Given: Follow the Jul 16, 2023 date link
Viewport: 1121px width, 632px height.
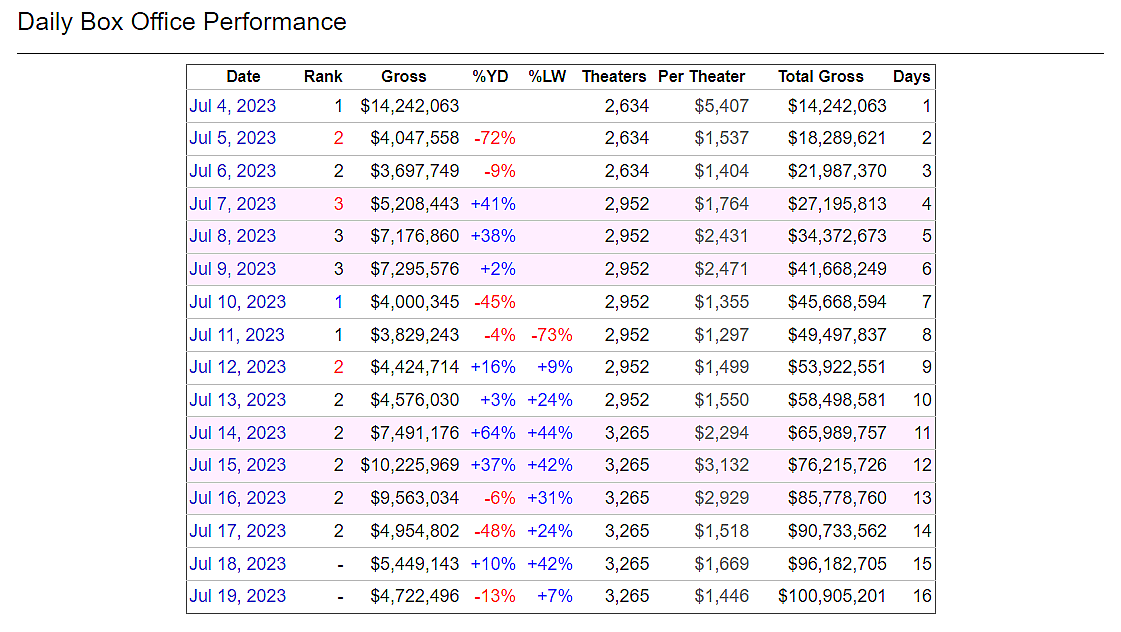Looking at the screenshot, I should (x=237, y=498).
